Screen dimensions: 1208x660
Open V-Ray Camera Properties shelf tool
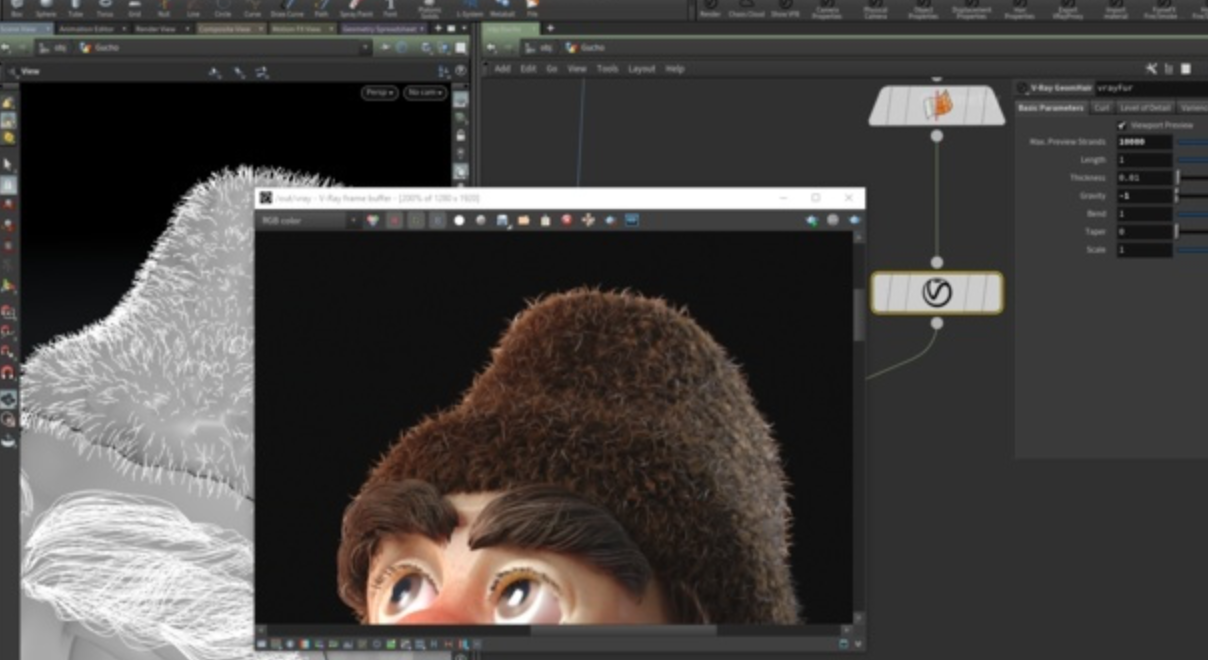(827, 9)
